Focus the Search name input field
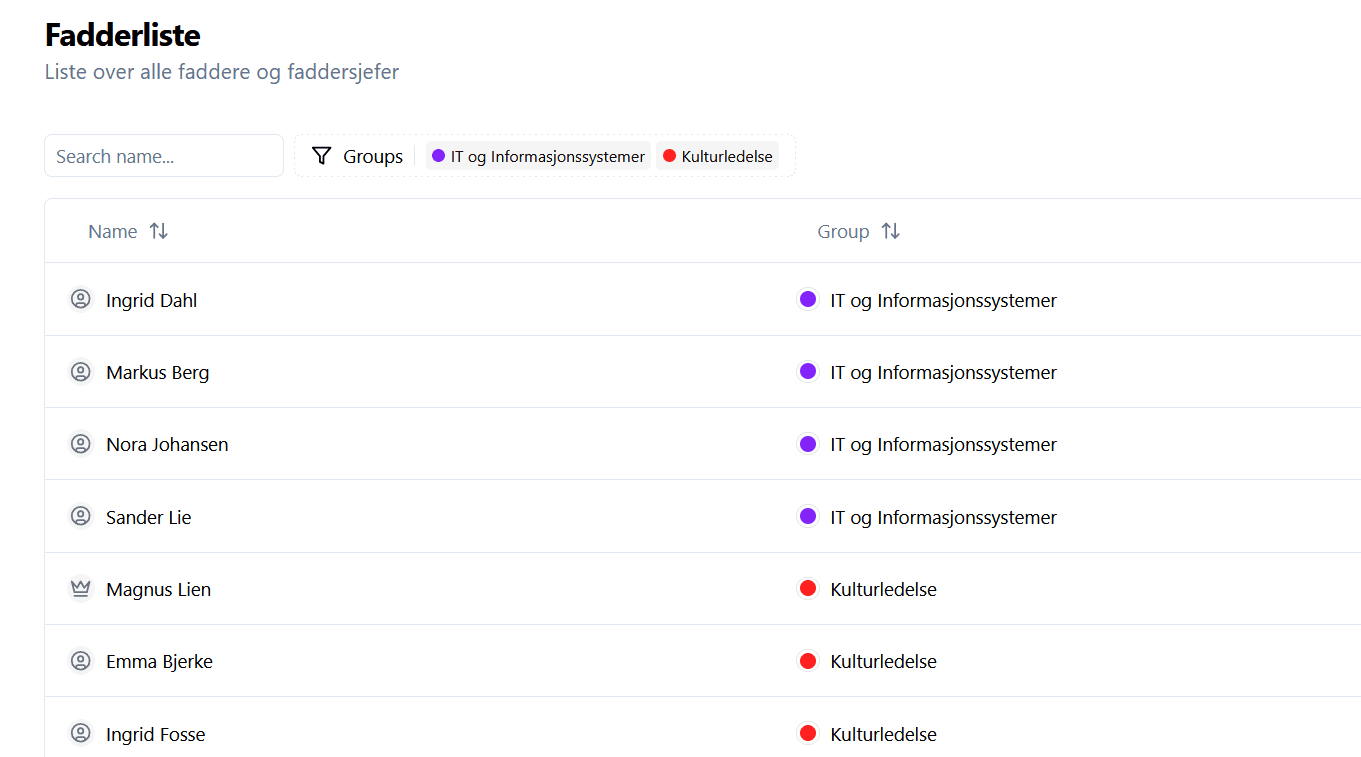The height and width of the screenshot is (757, 1361). coord(164,156)
